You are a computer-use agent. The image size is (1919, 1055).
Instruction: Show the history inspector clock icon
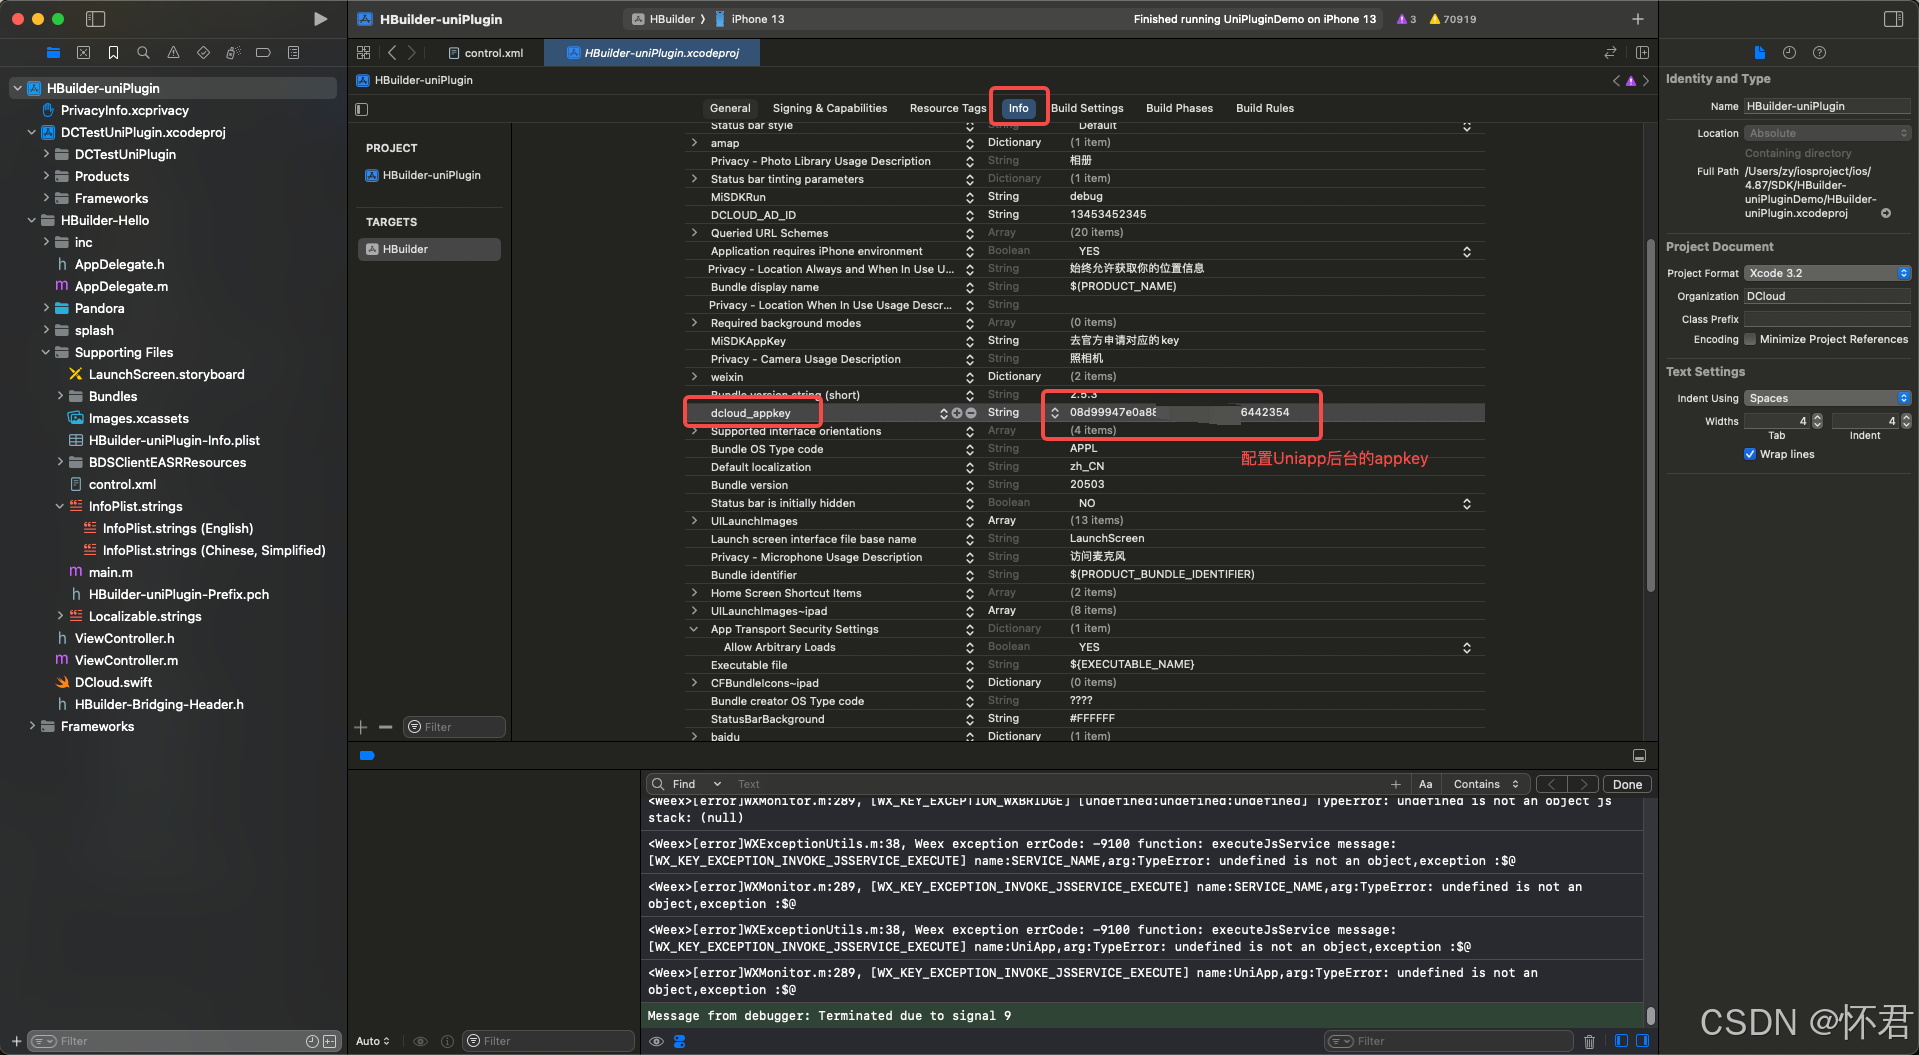pyautogui.click(x=1789, y=52)
